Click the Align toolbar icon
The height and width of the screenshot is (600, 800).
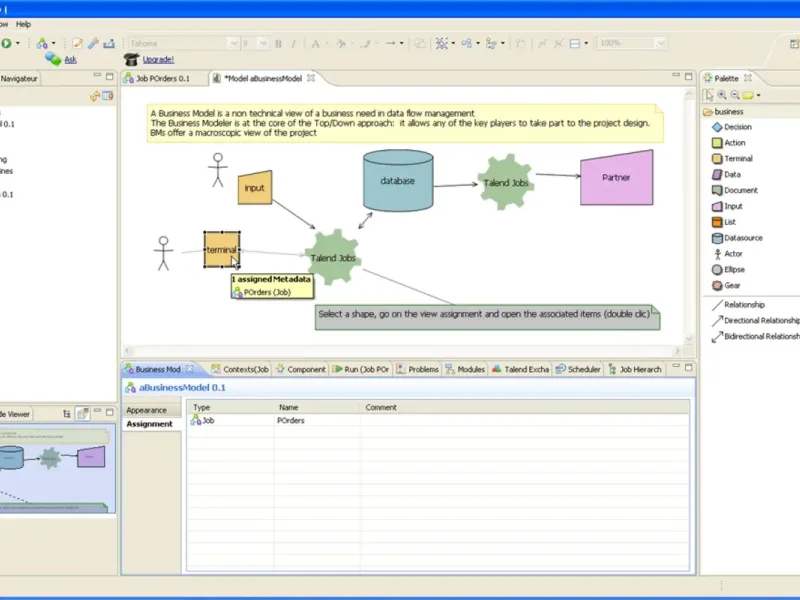pyautogui.click(x=491, y=43)
